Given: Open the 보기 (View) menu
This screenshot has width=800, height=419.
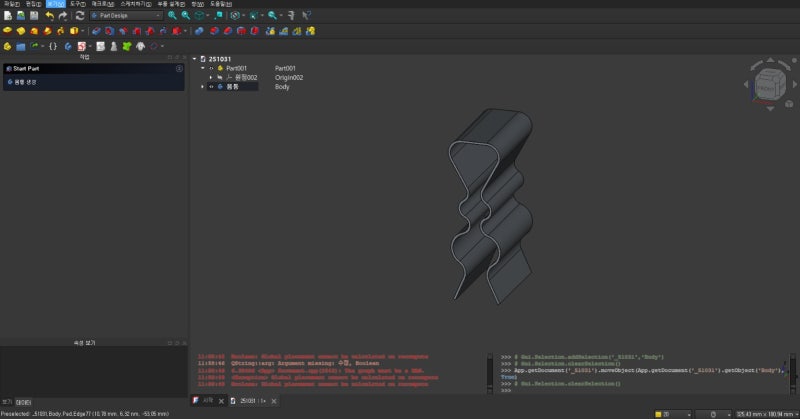Looking at the screenshot, I should (55, 4).
